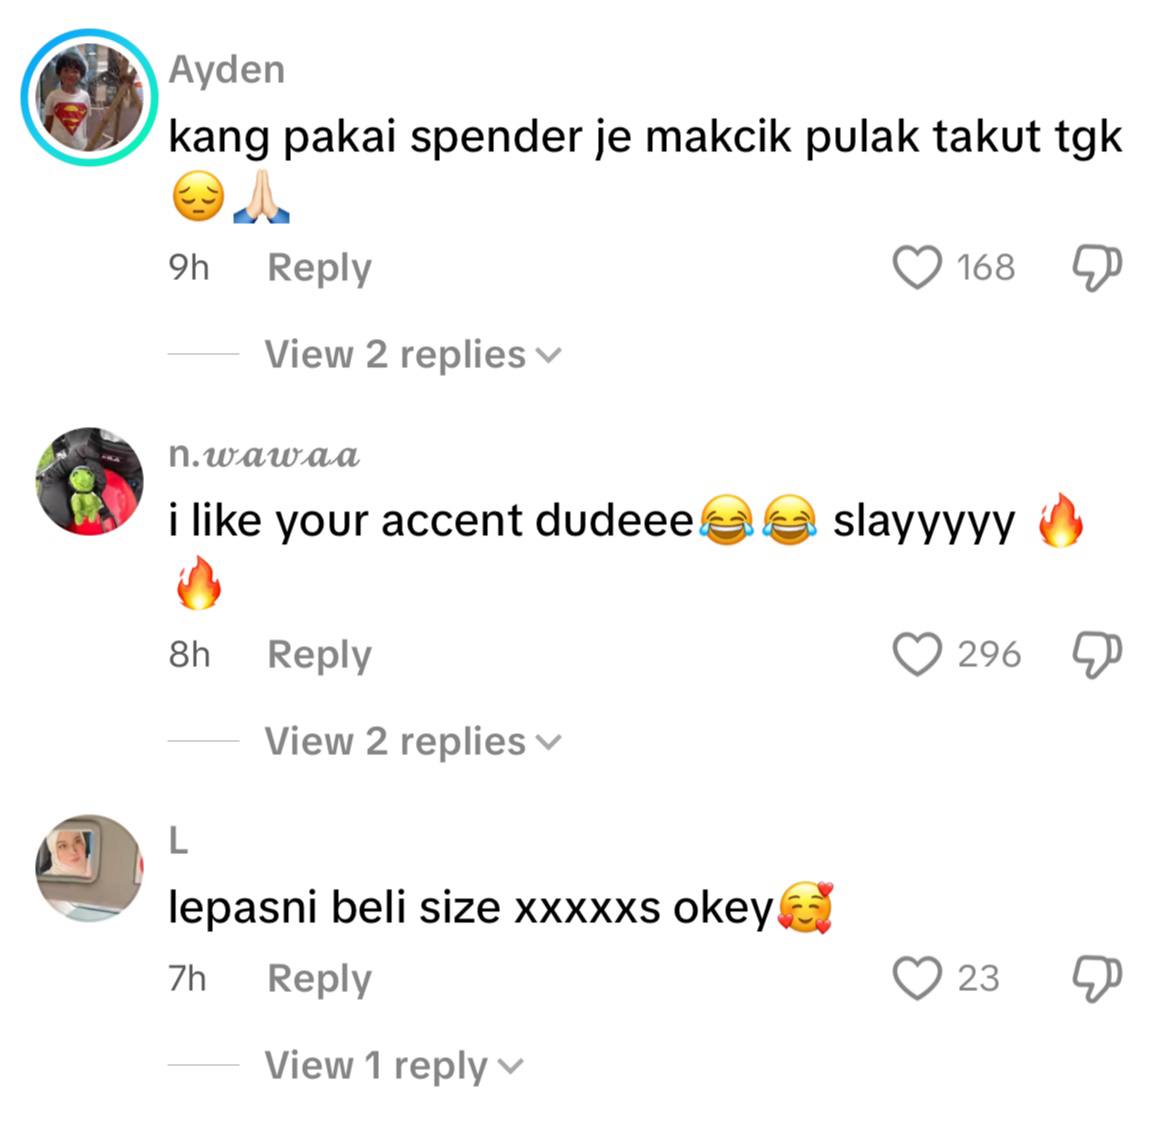1169x1125 pixels.
Task: Open n.wawaa's frog plush profile picture
Action: [89, 482]
